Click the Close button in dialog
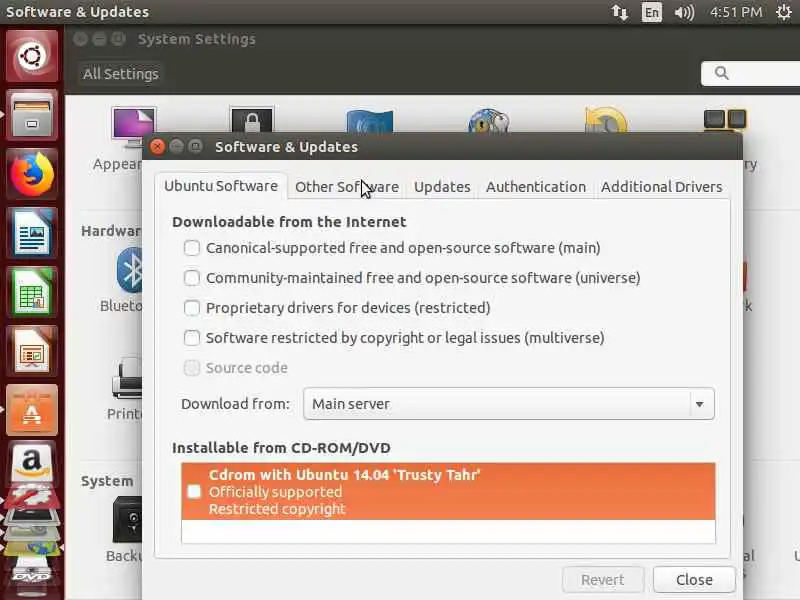The image size is (800, 600). [x=694, y=580]
